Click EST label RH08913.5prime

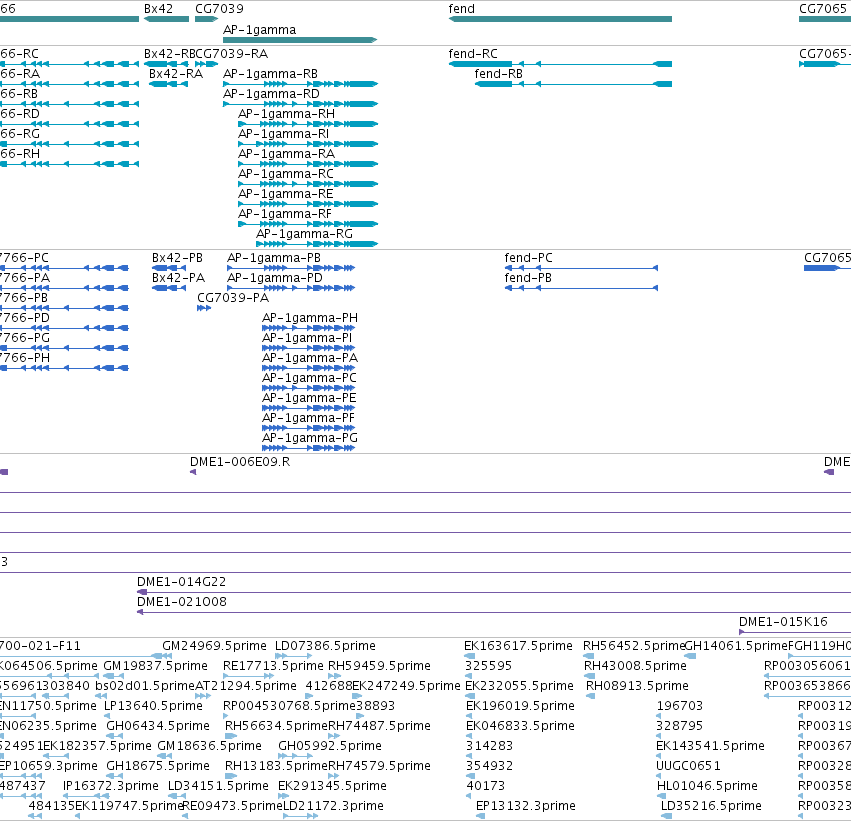(x=637, y=686)
